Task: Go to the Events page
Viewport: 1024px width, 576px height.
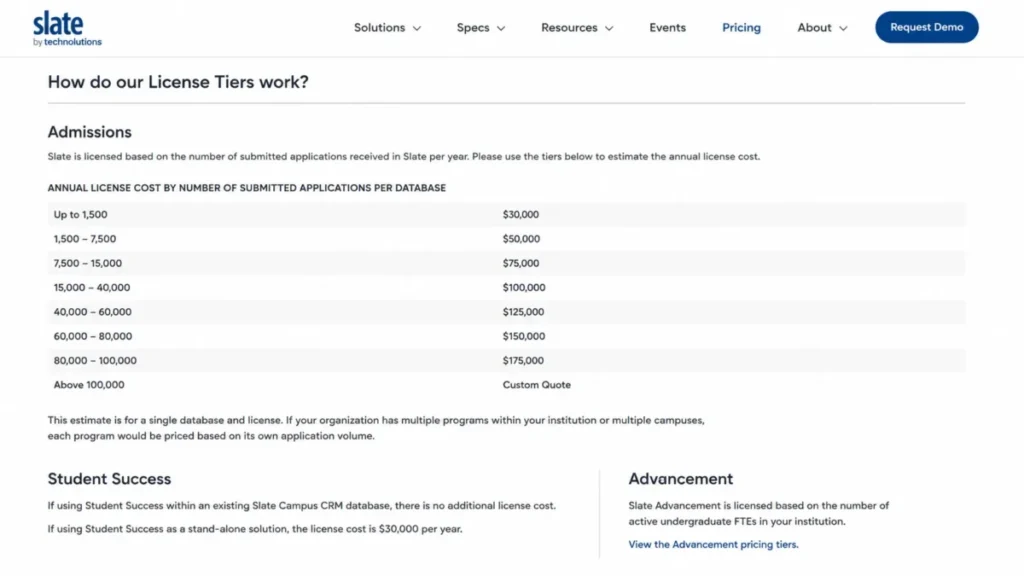Action: pyautogui.click(x=667, y=27)
